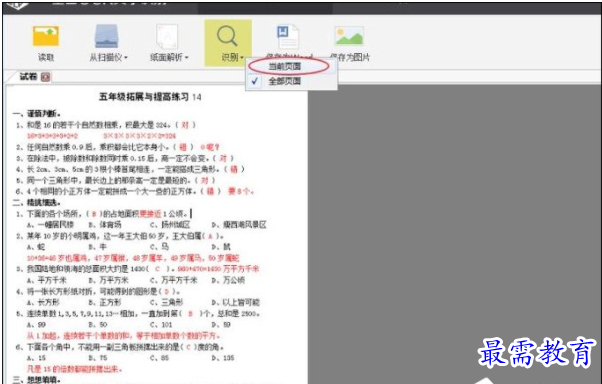Expand the 从扫描仪 dropdown arrow
602x384 pixels.
pyautogui.click(x=126, y=58)
